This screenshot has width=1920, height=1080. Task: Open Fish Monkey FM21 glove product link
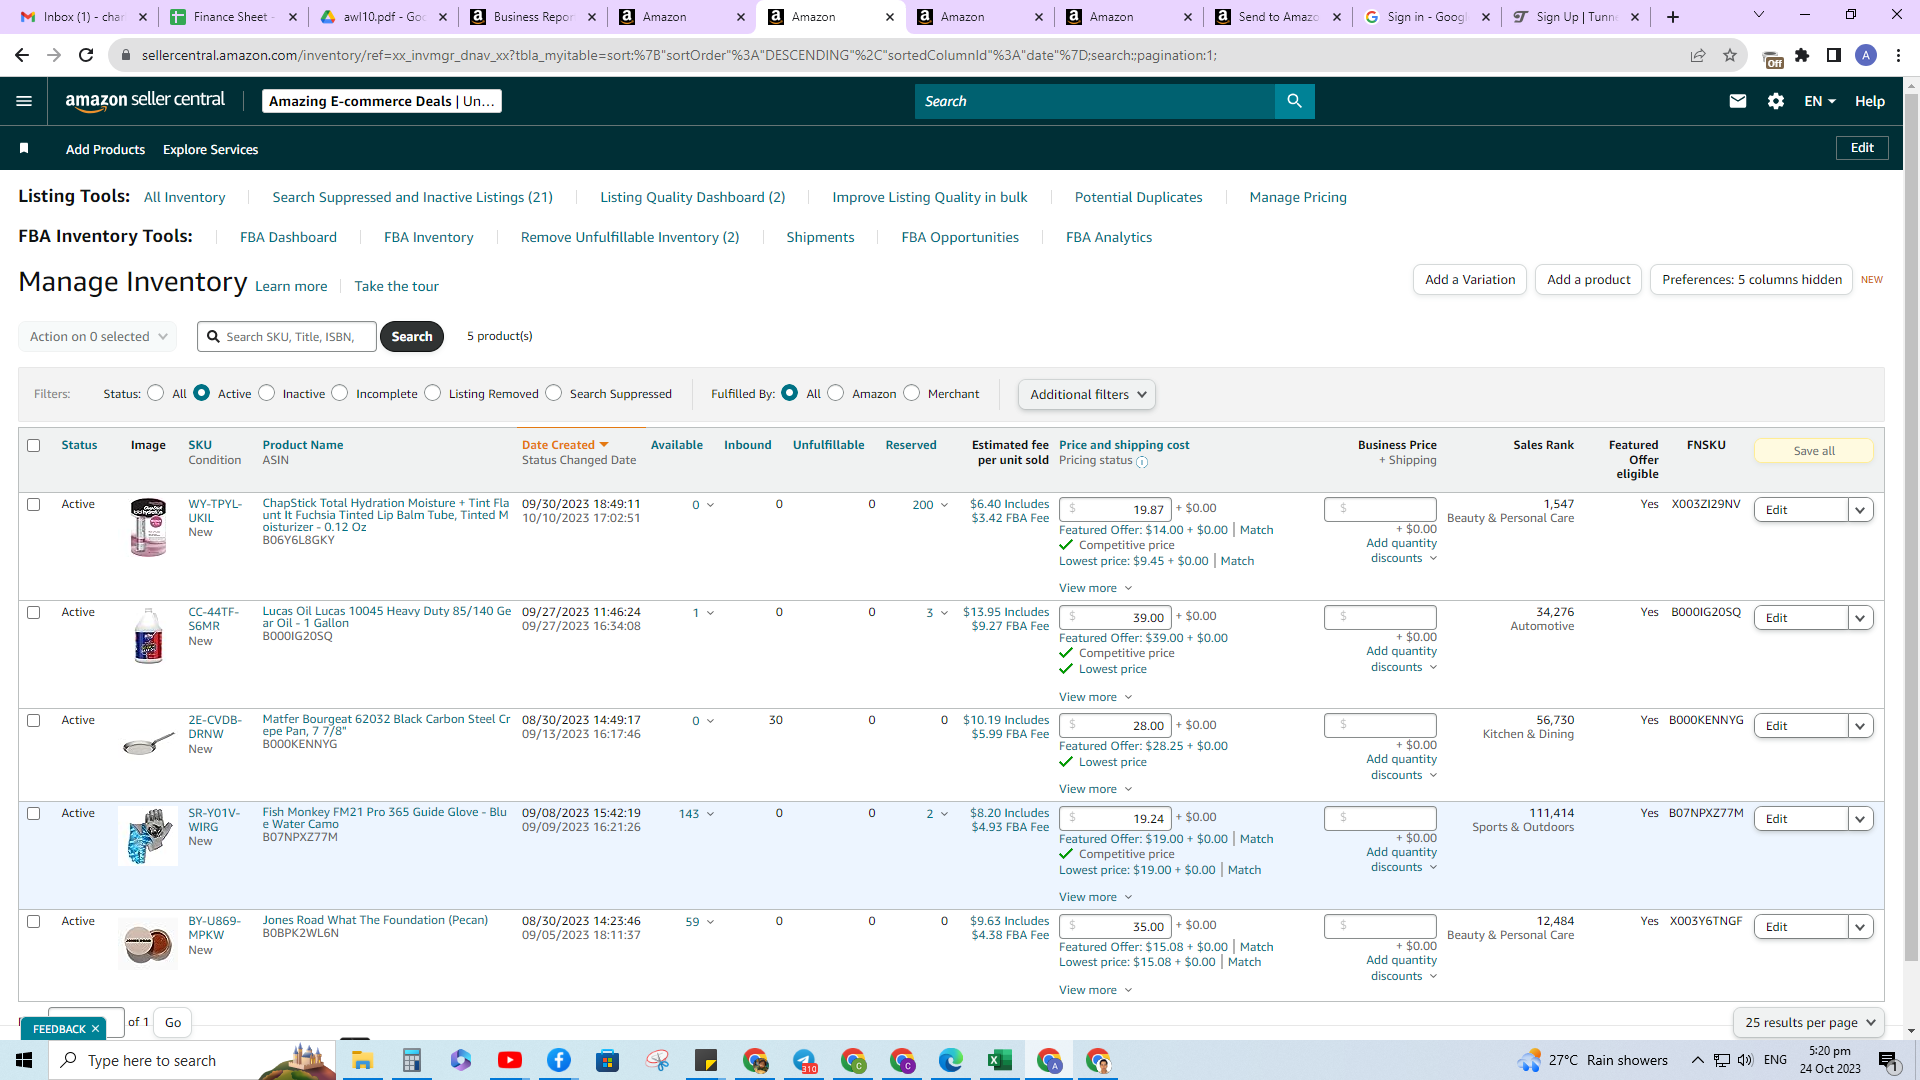[x=385, y=818]
